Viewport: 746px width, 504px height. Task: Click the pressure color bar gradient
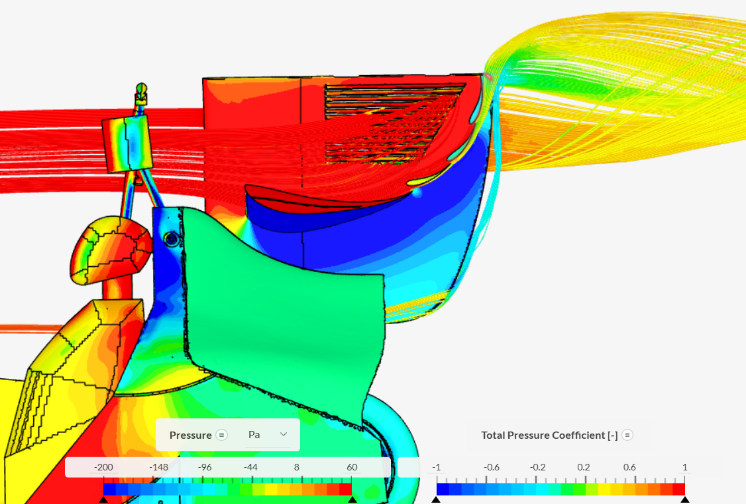point(227,489)
